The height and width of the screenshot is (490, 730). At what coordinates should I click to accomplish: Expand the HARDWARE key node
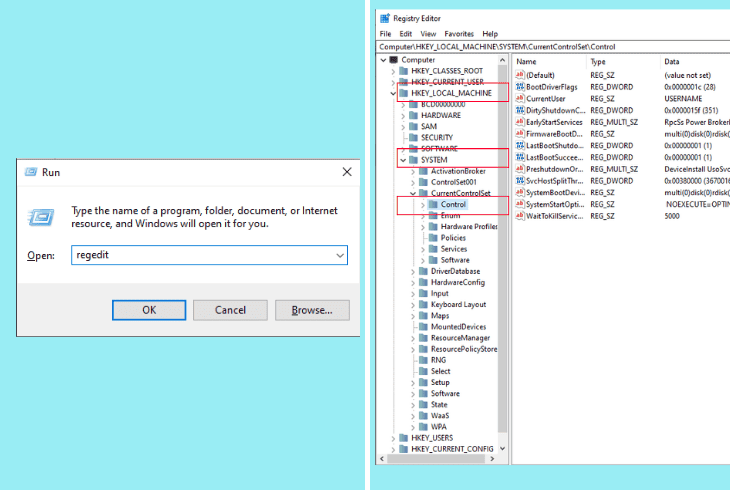click(403, 116)
